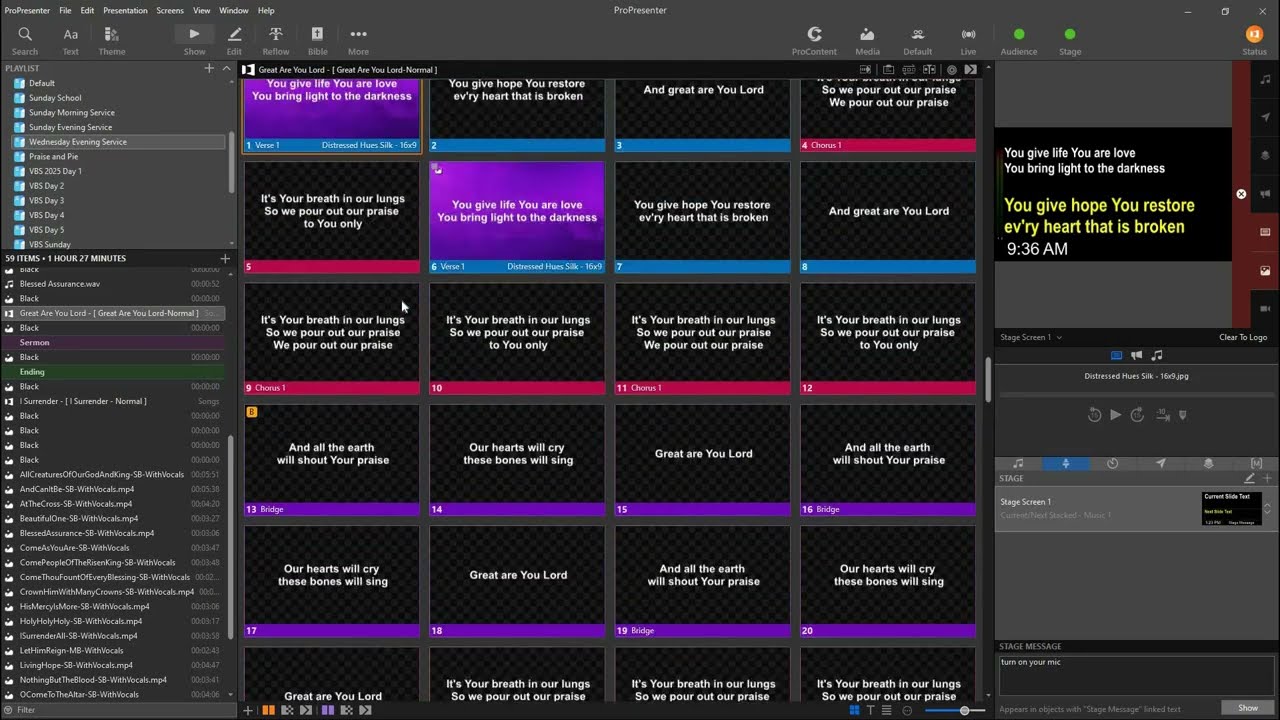
Task: Clear the messages layer
Action: point(1265,118)
